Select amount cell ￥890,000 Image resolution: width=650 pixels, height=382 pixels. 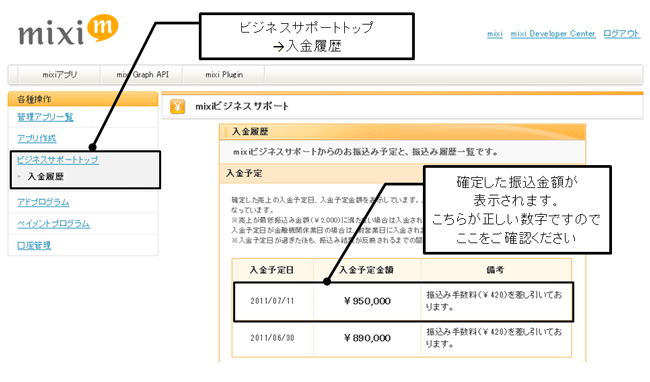click(367, 338)
